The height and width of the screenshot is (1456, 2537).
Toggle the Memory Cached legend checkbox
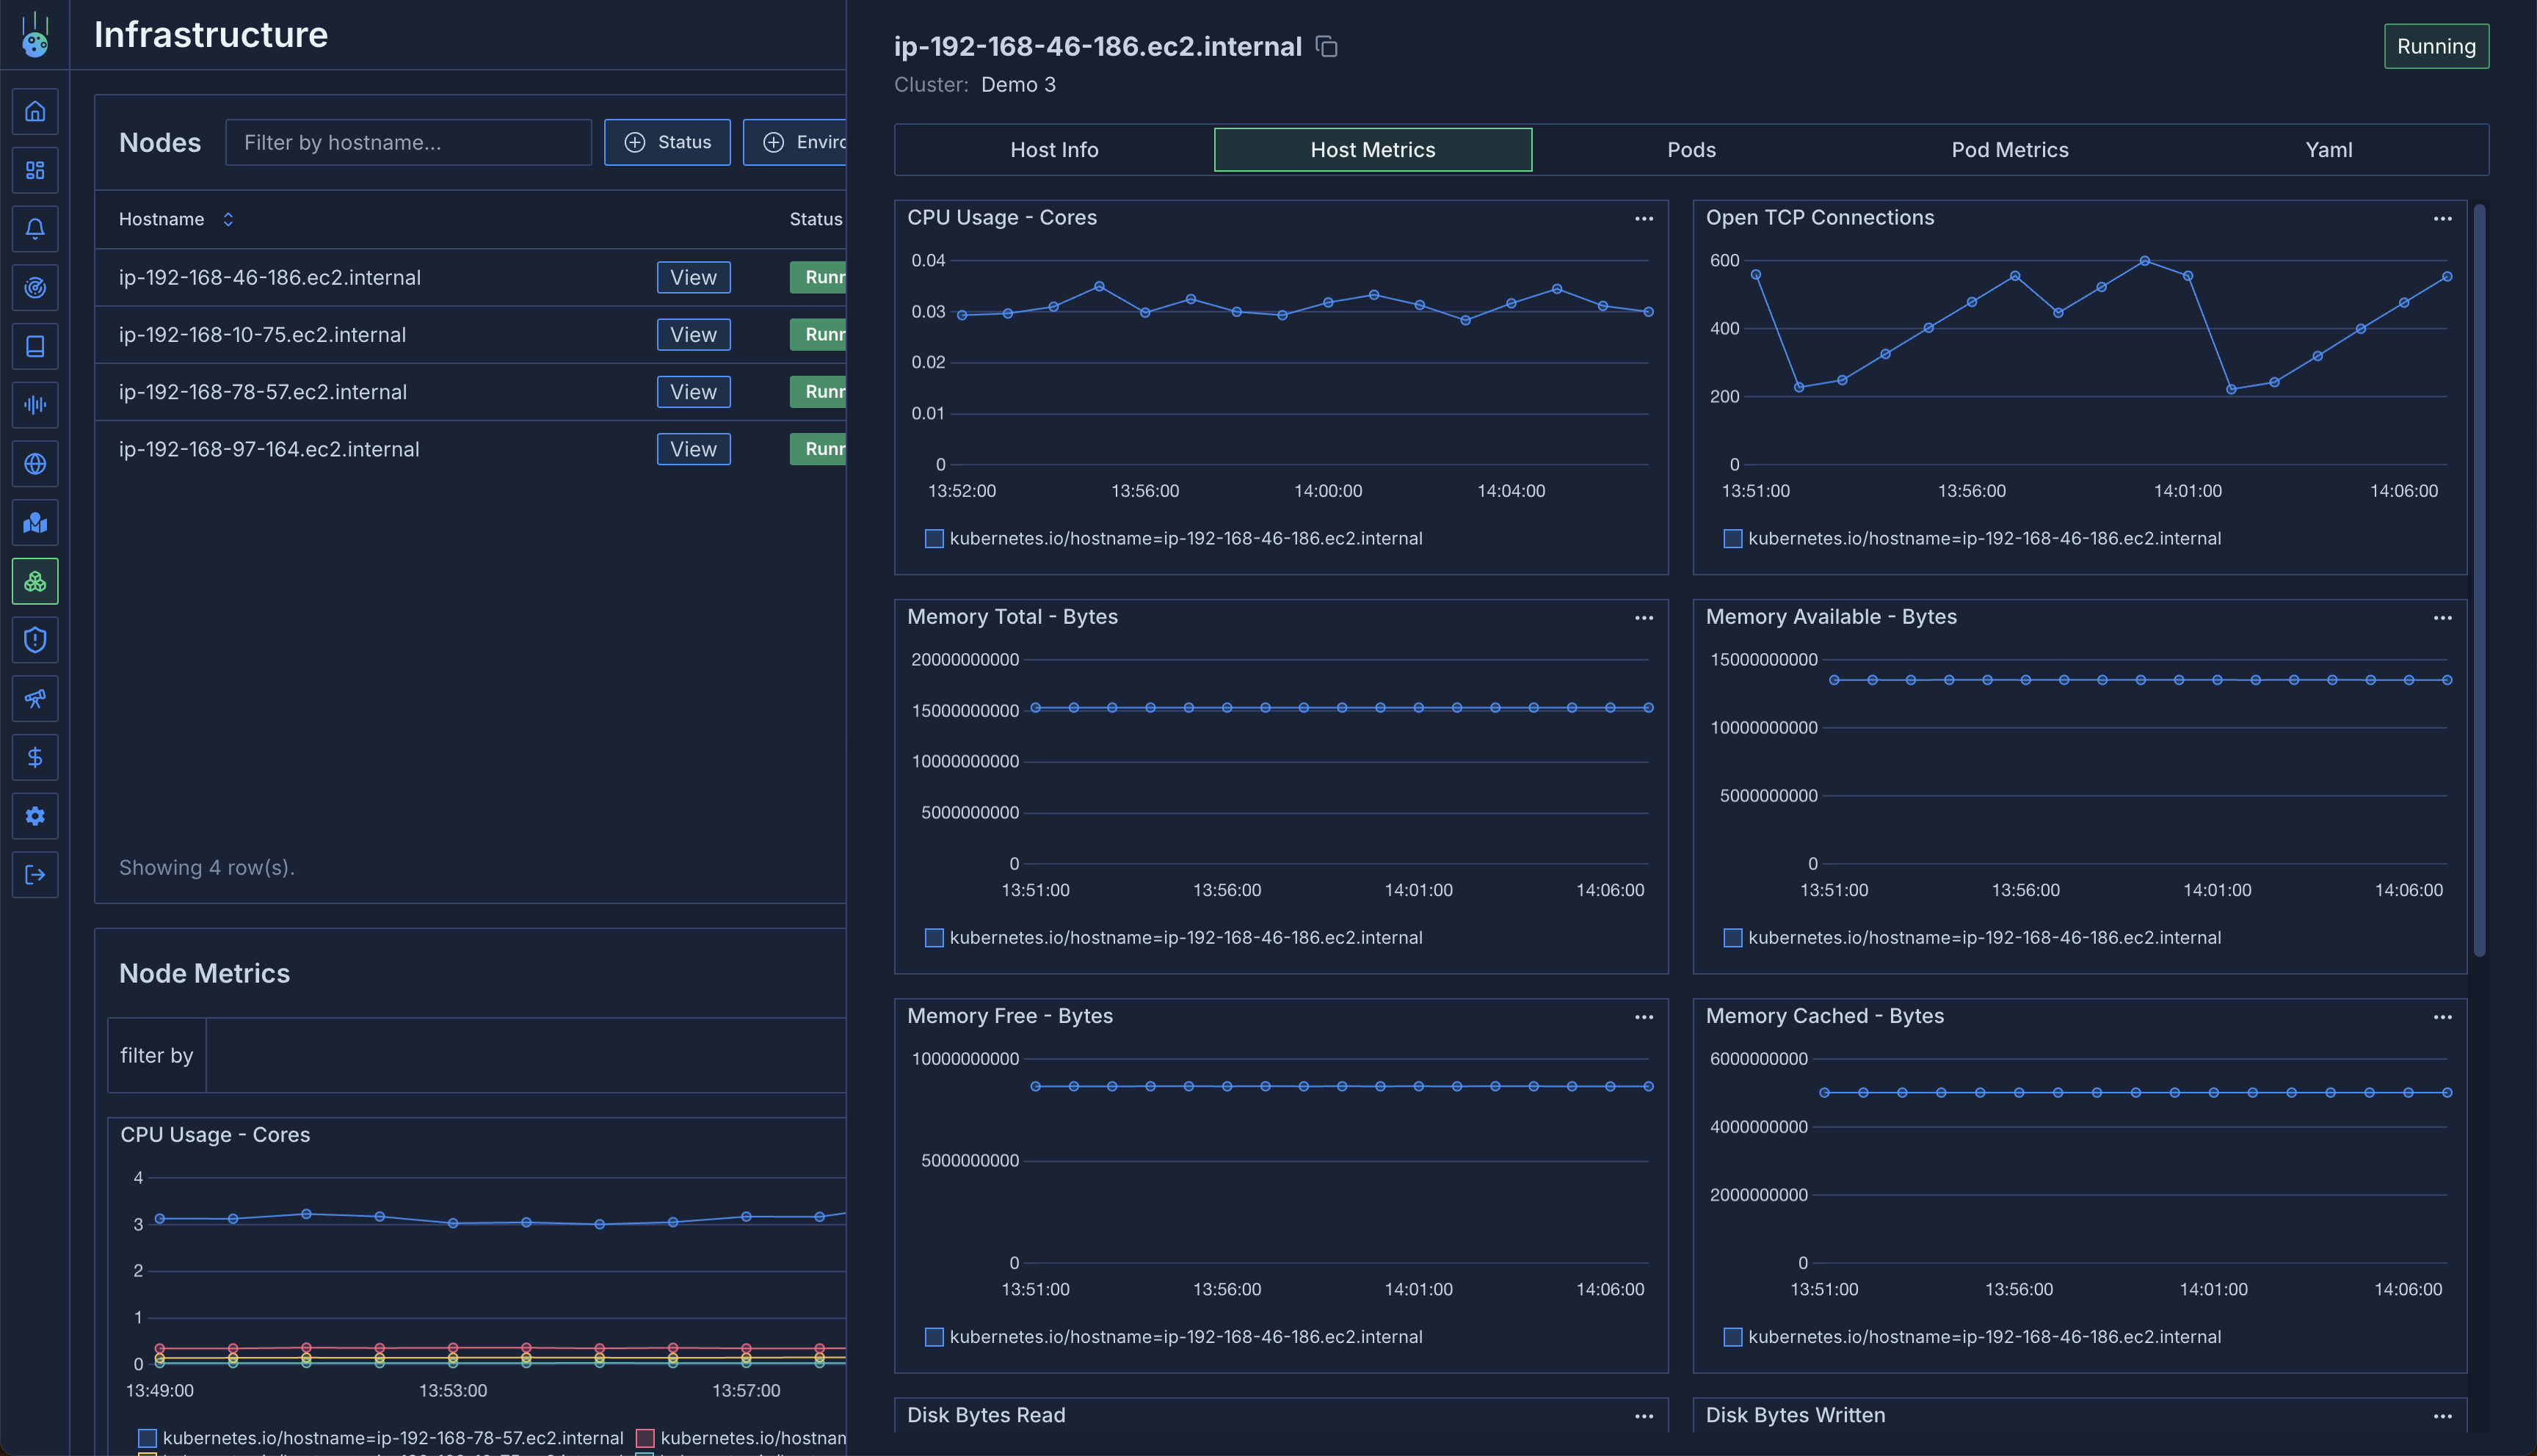pyautogui.click(x=1733, y=1337)
